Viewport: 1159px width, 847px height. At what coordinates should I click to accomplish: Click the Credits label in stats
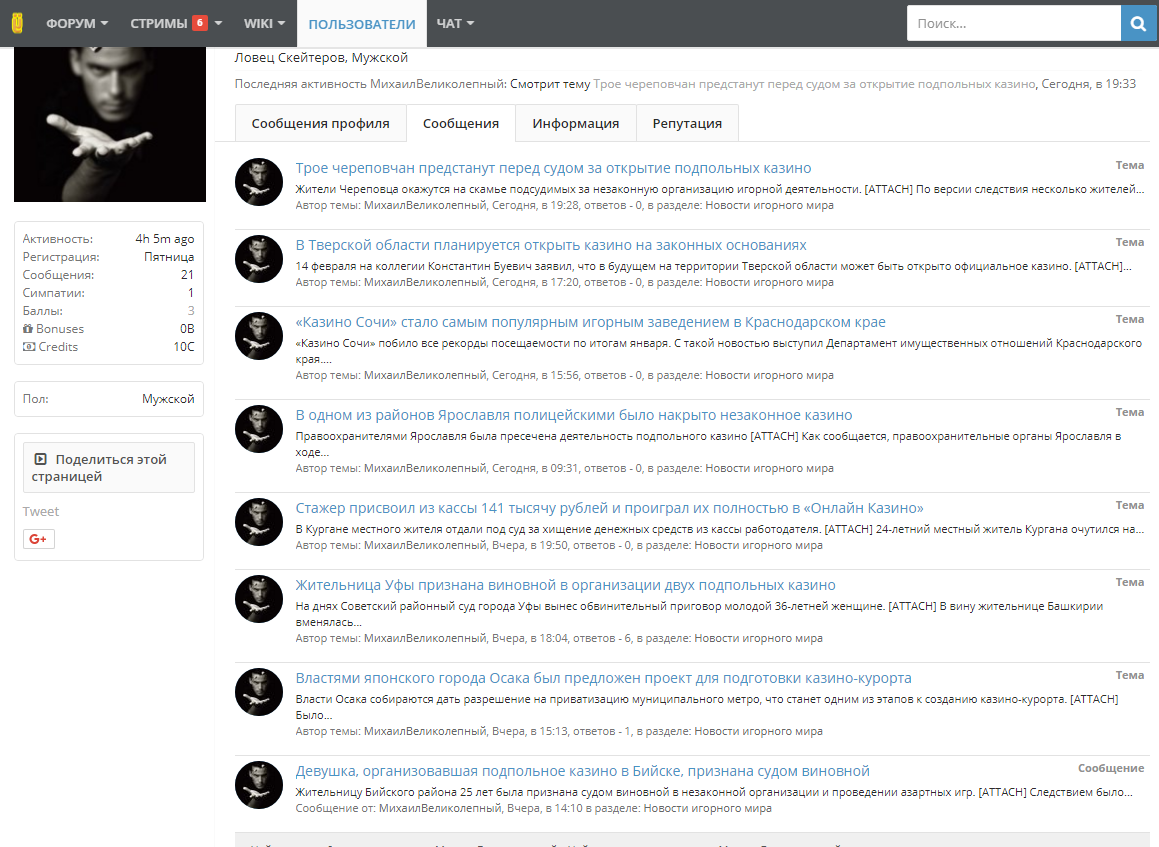click(x=58, y=347)
